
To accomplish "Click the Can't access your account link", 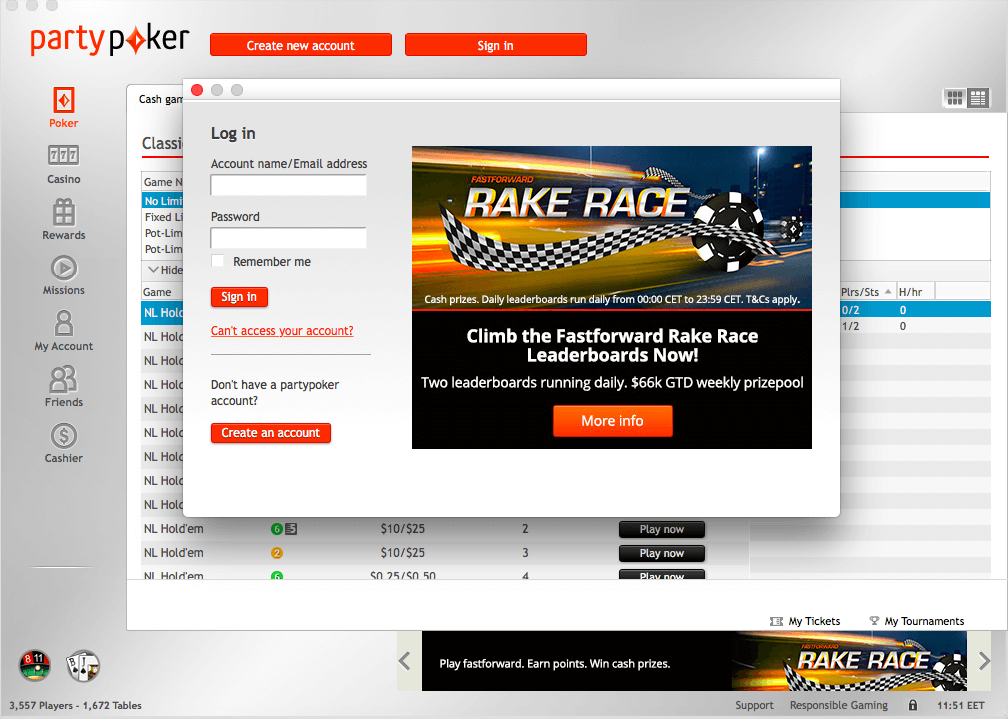I will tap(282, 331).
